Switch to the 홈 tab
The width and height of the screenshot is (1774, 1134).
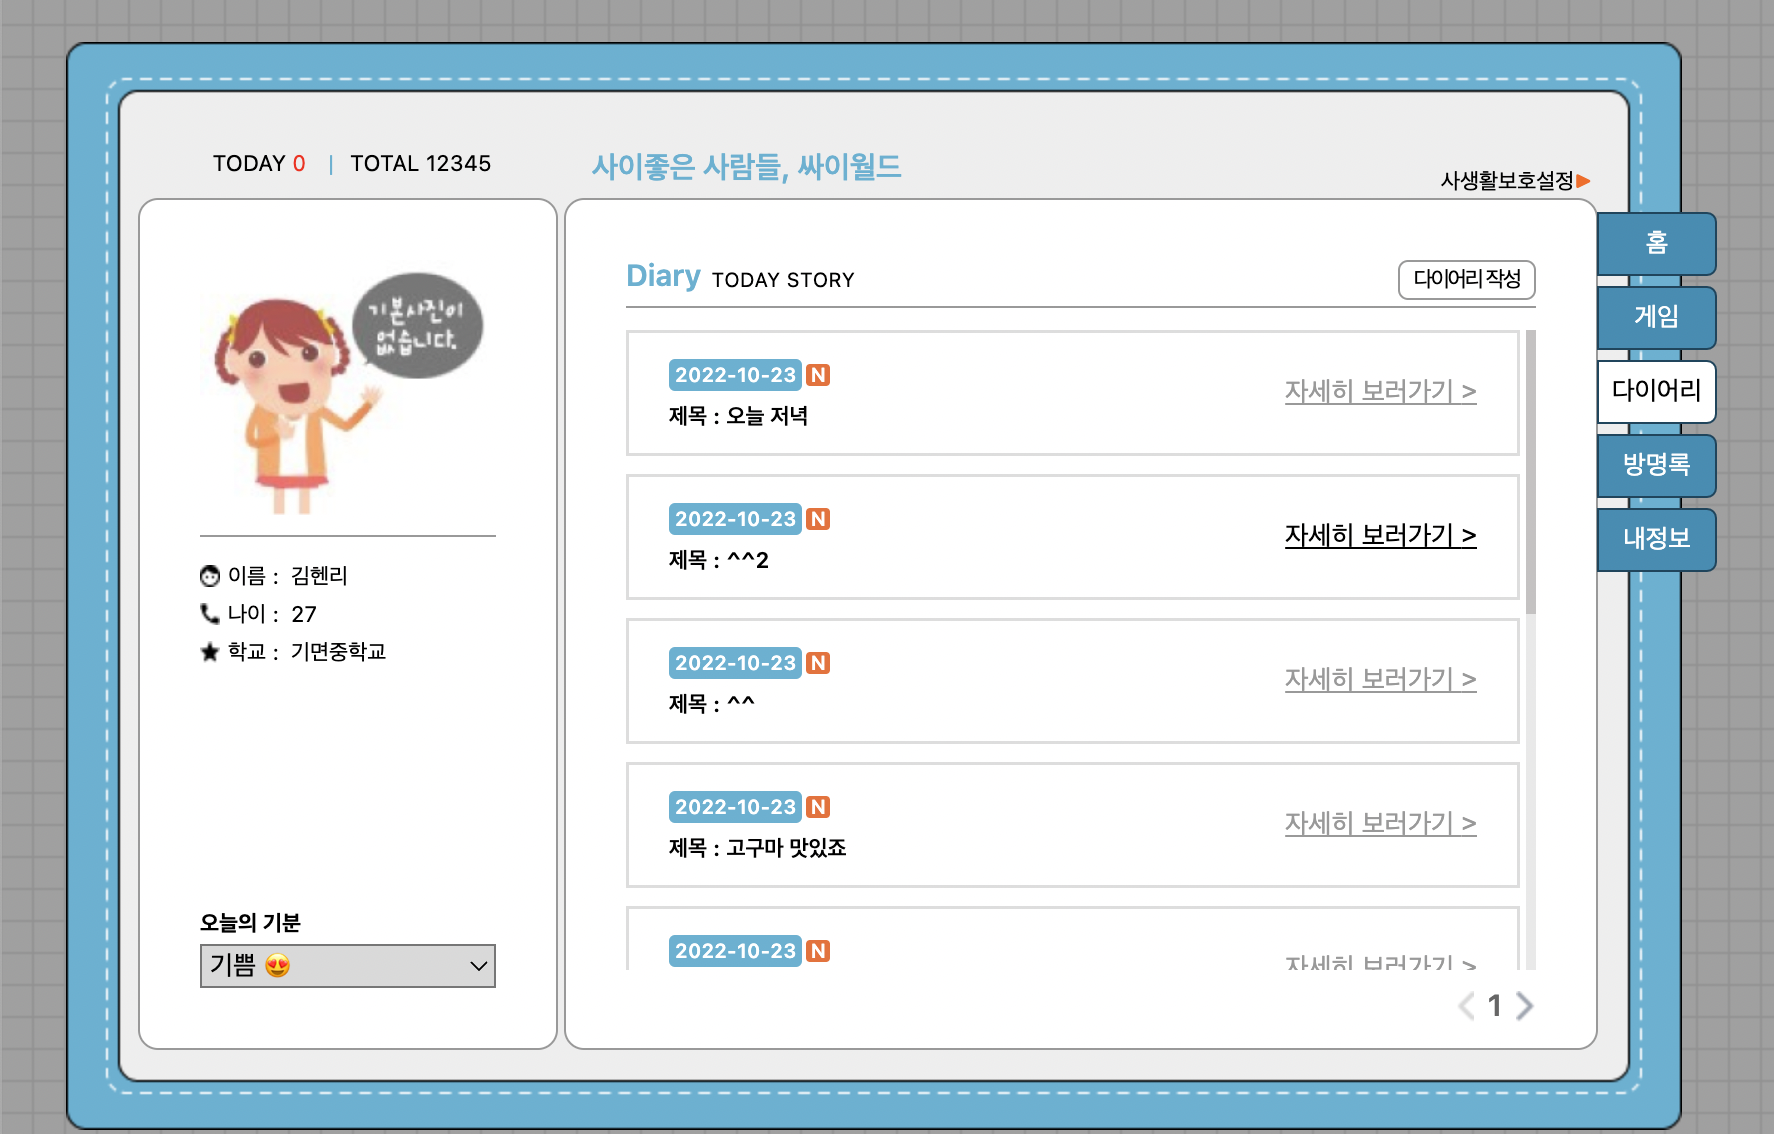click(1656, 243)
